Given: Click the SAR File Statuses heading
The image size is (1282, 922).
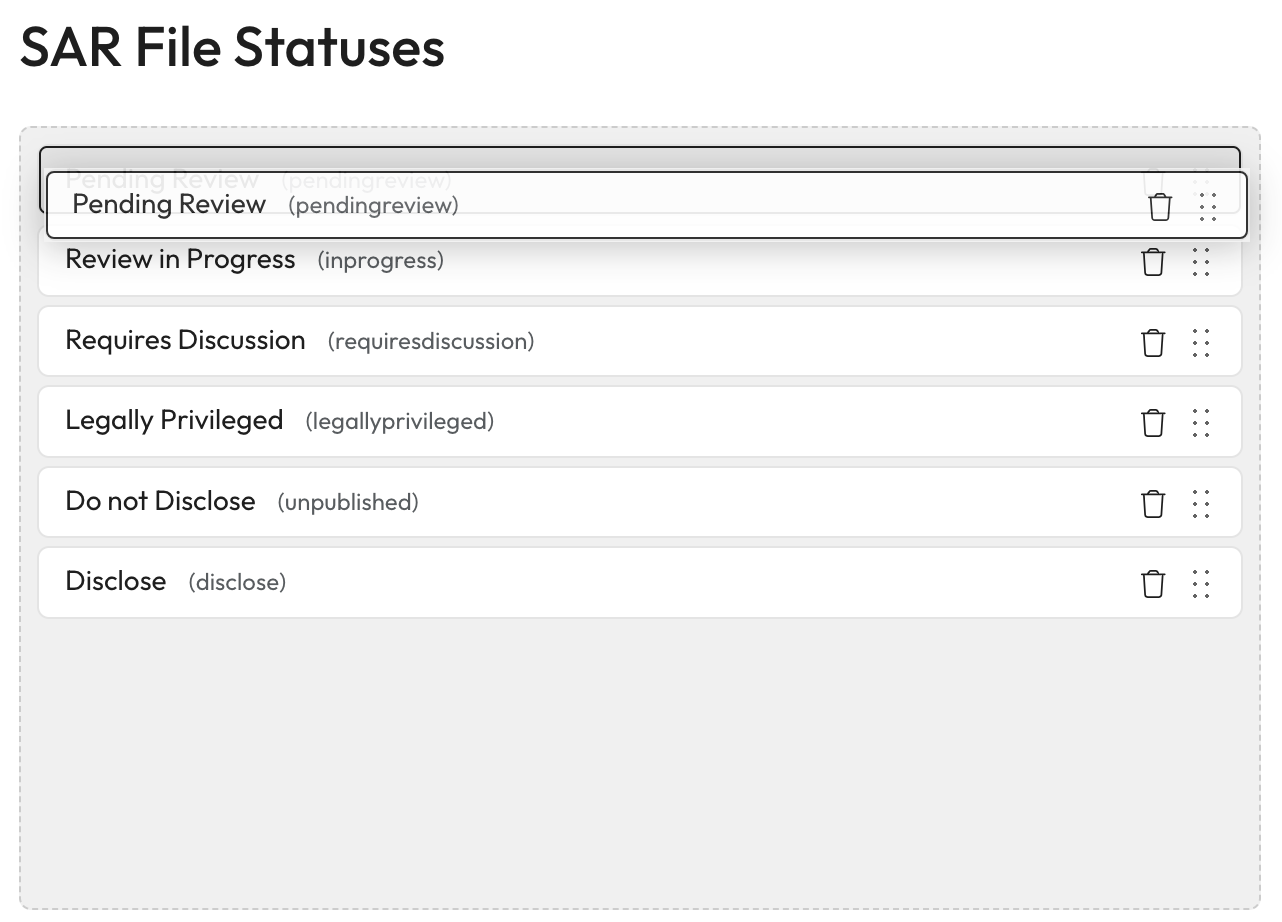Looking at the screenshot, I should 232,48.
